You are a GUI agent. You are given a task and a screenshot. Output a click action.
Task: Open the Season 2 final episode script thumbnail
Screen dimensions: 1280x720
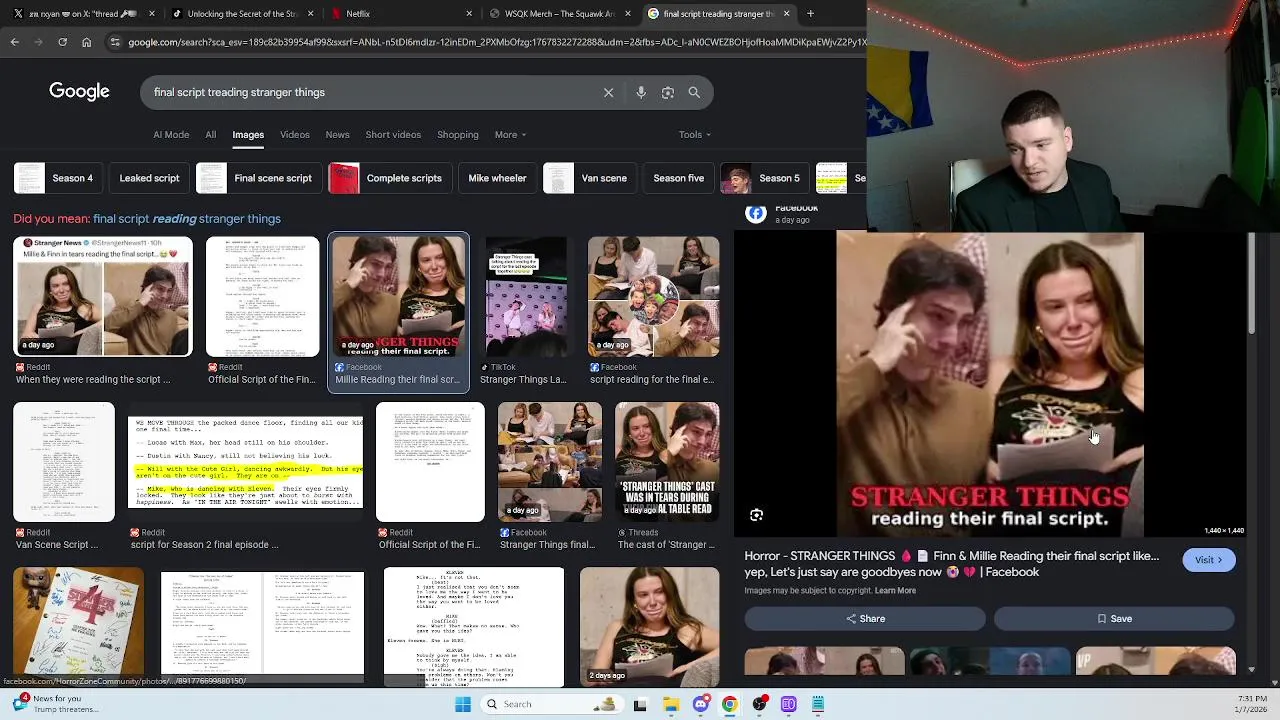(246, 462)
